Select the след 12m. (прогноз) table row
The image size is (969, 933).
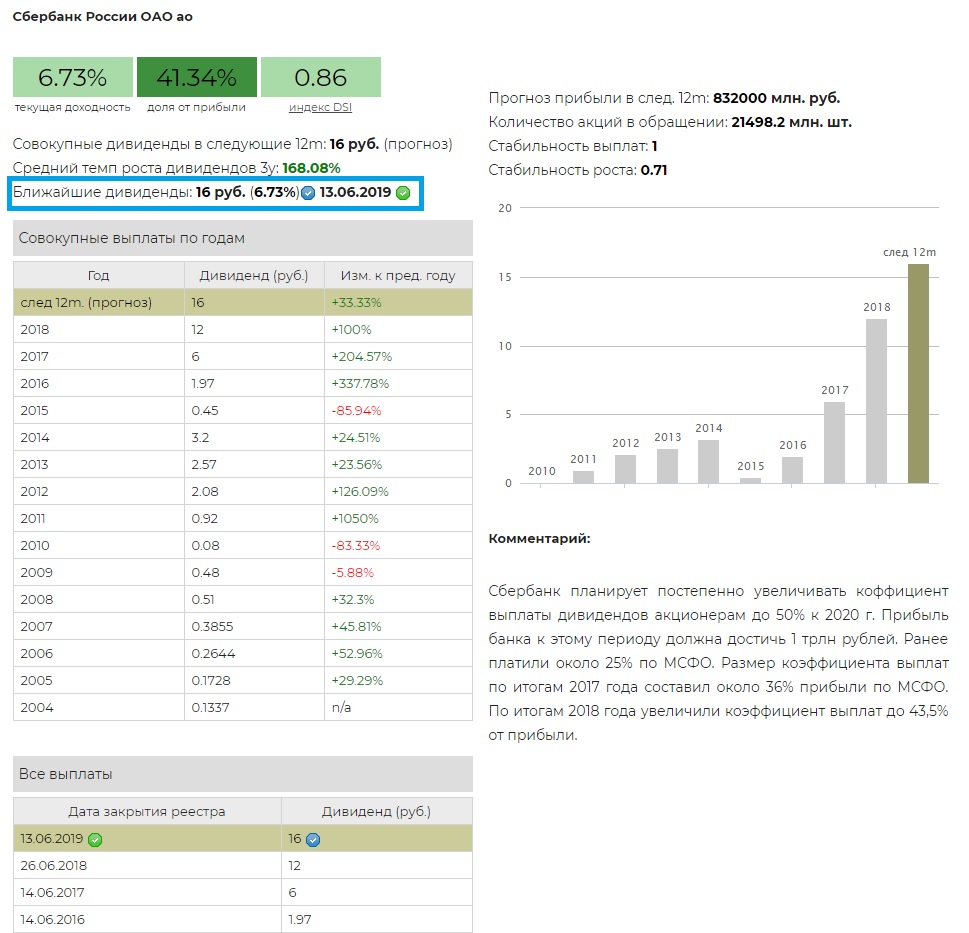pos(242,302)
